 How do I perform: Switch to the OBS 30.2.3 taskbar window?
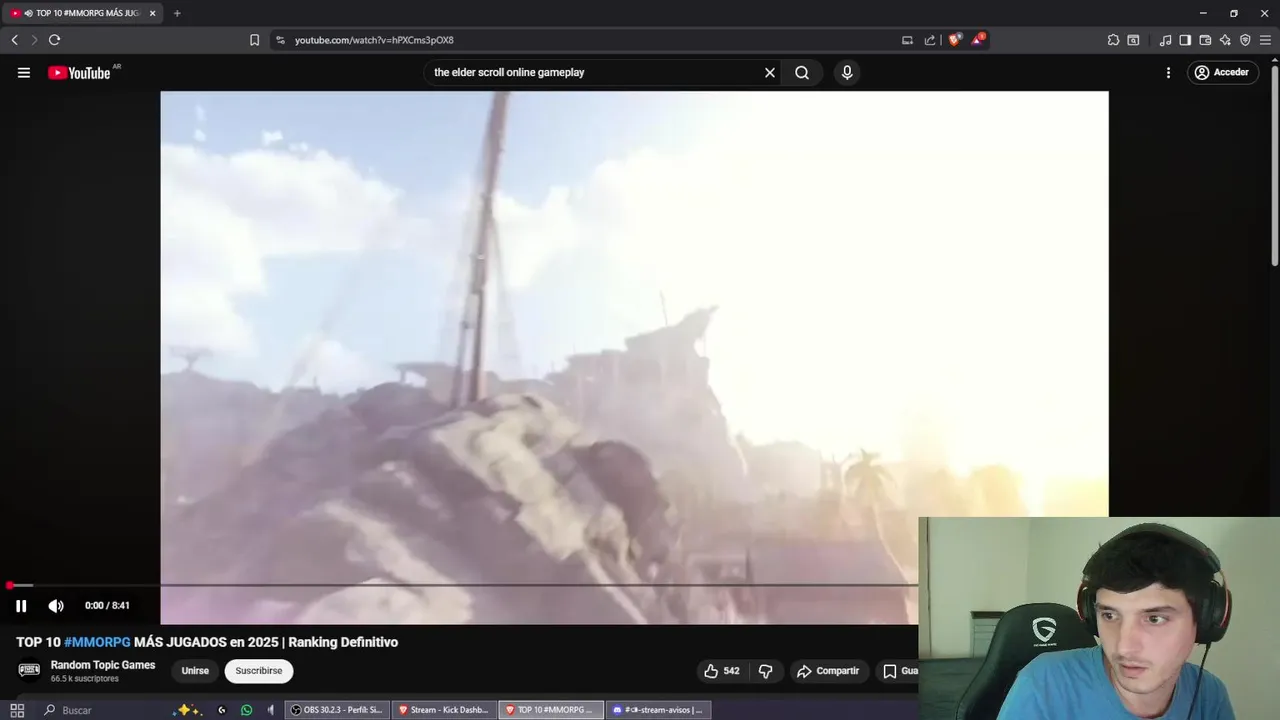coord(337,710)
